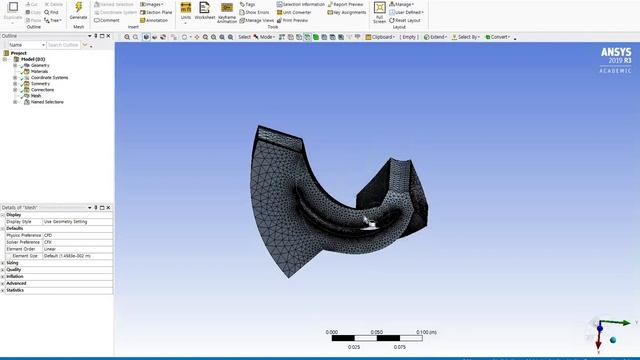The height and width of the screenshot is (360, 640).
Task: Click the Empty clipboard indicator
Action: (409, 37)
